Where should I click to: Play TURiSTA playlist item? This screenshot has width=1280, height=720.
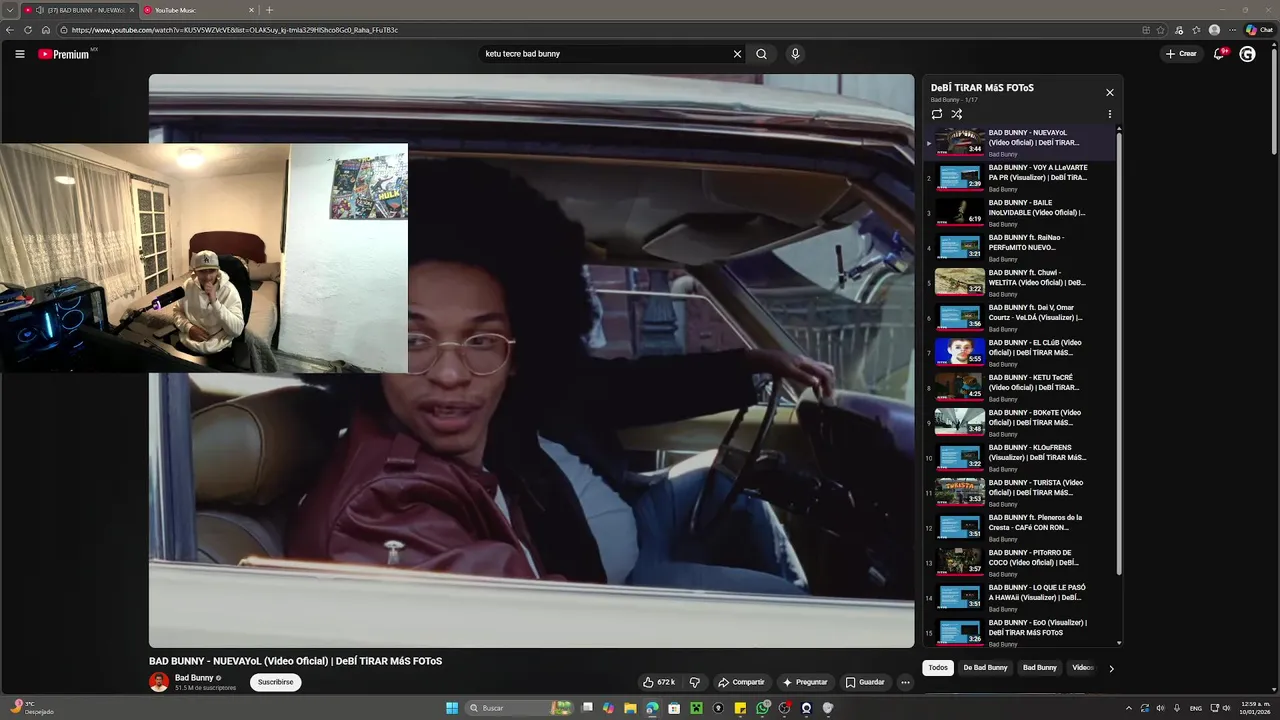[1019, 493]
